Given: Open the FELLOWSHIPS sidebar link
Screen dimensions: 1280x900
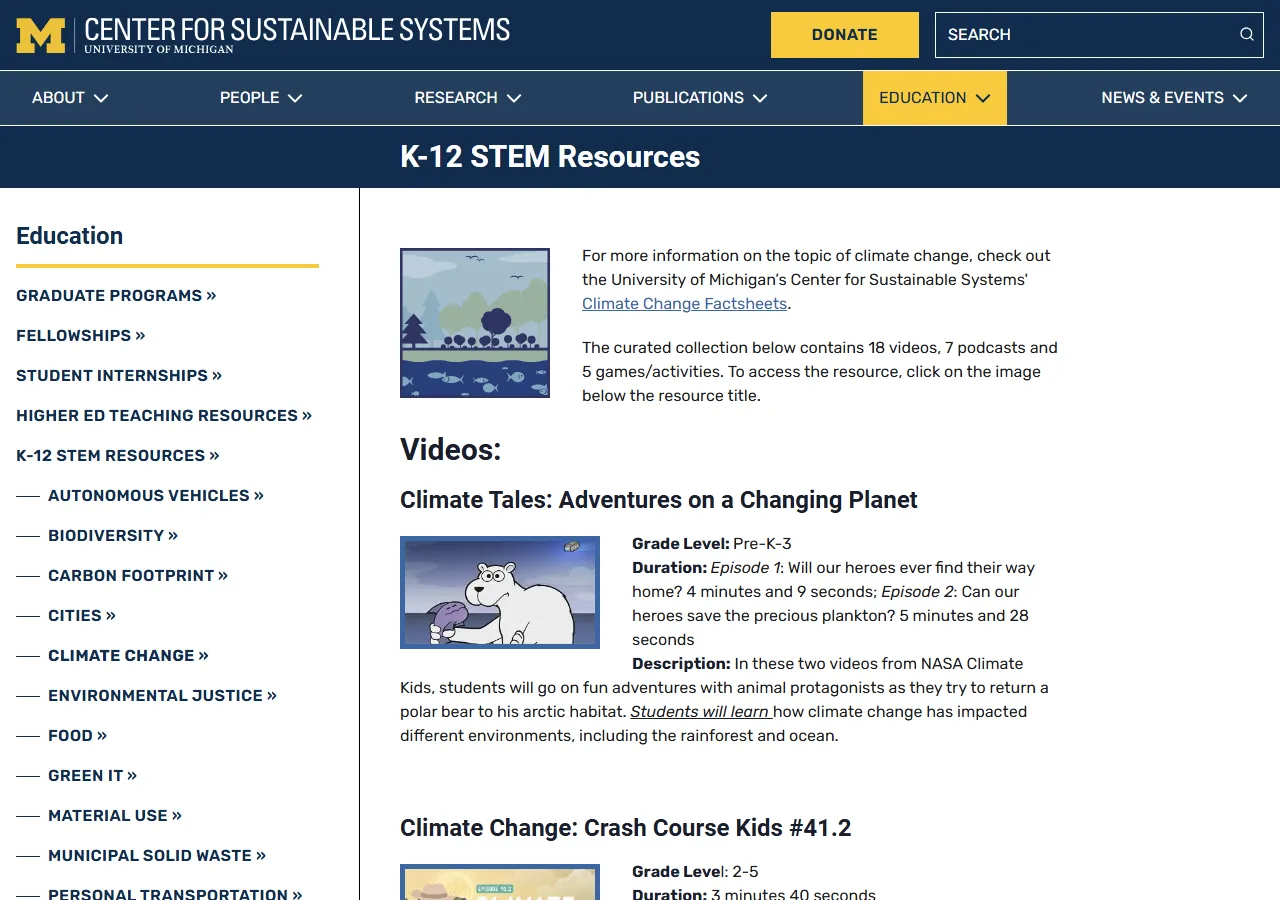Looking at the screenshot, I should pyautogui.click(x=80, y=335).
